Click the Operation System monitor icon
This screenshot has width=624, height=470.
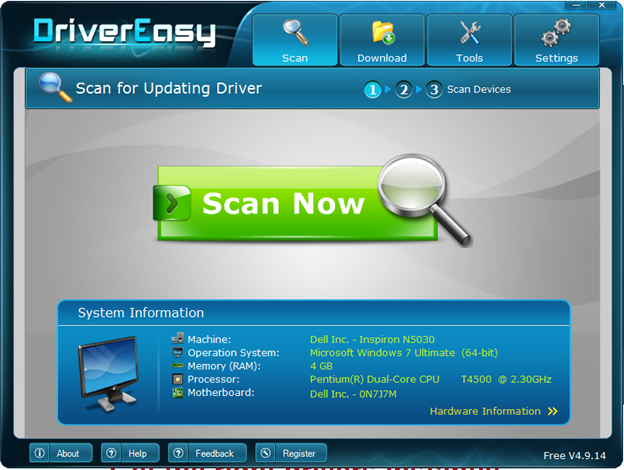click(x=177, y=352)
